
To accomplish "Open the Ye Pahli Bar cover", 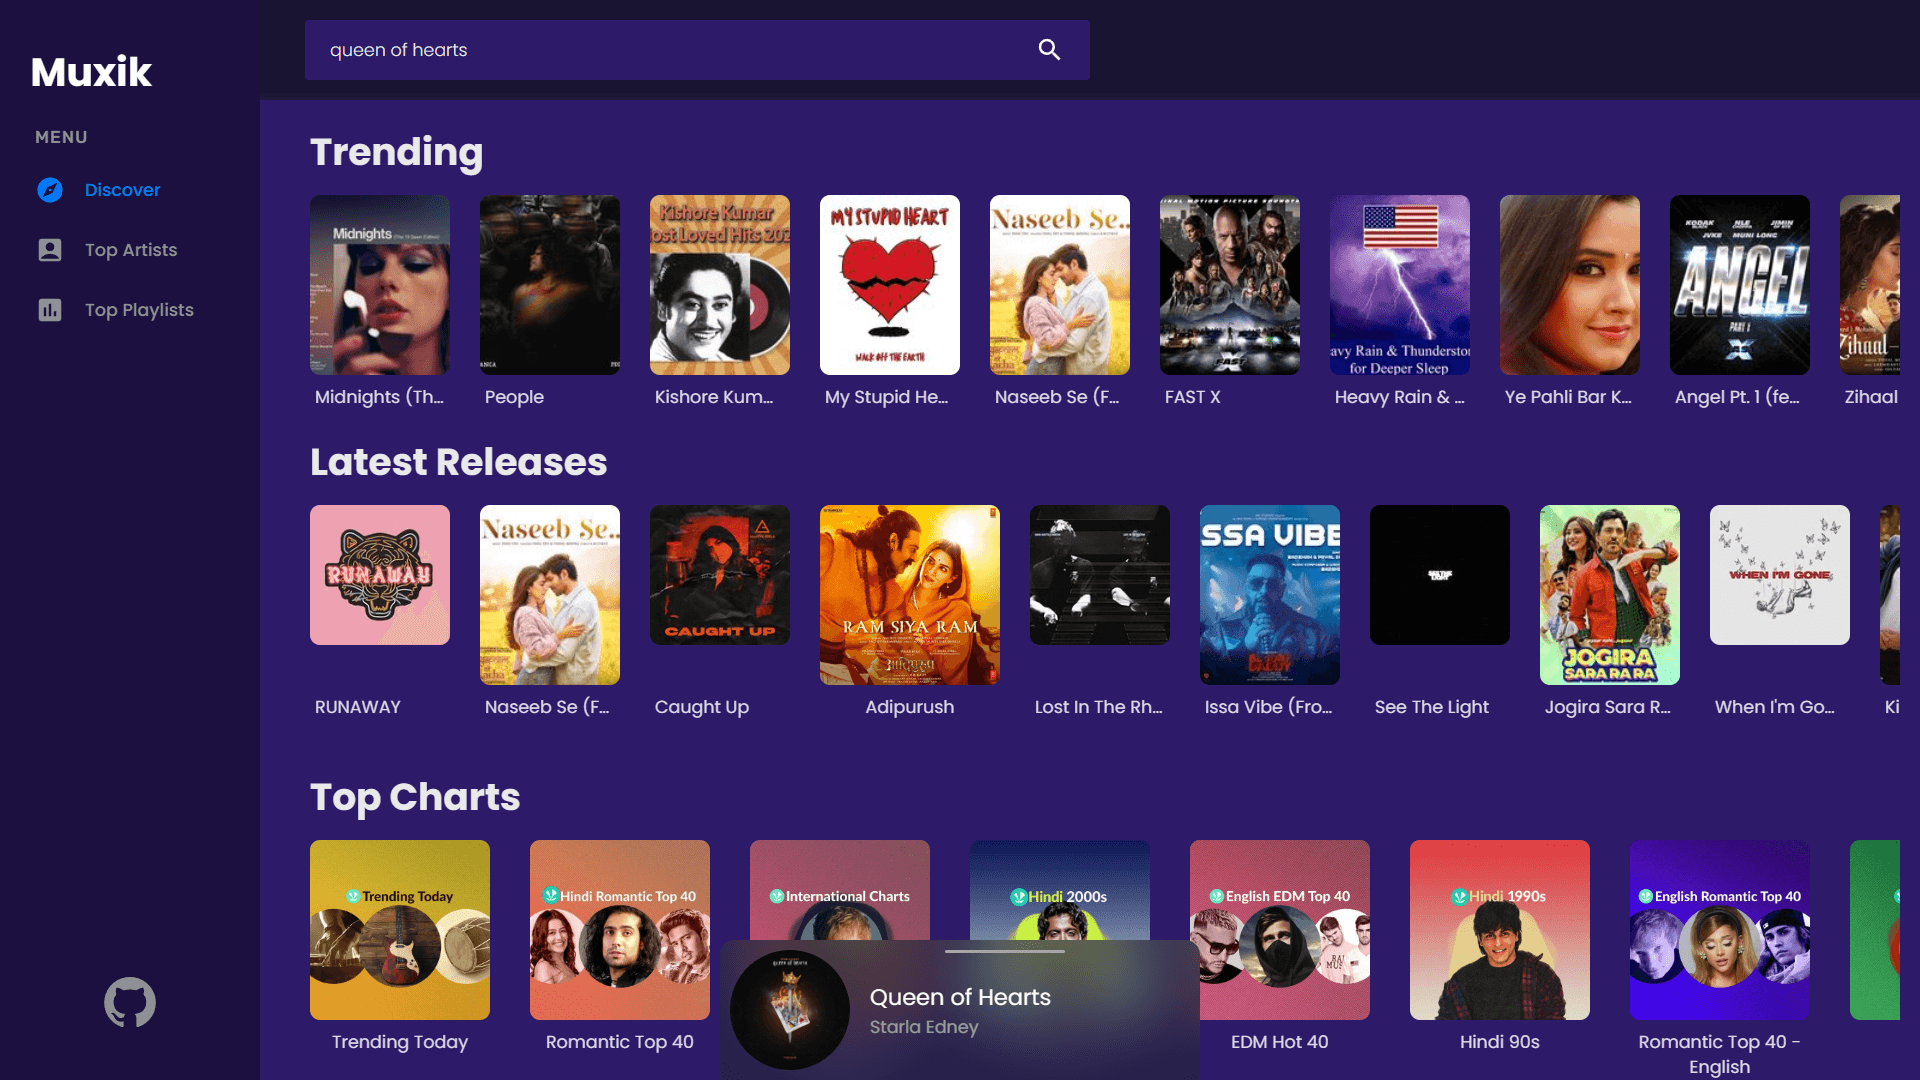I will pyautogui.click(x=1570, y=285).
